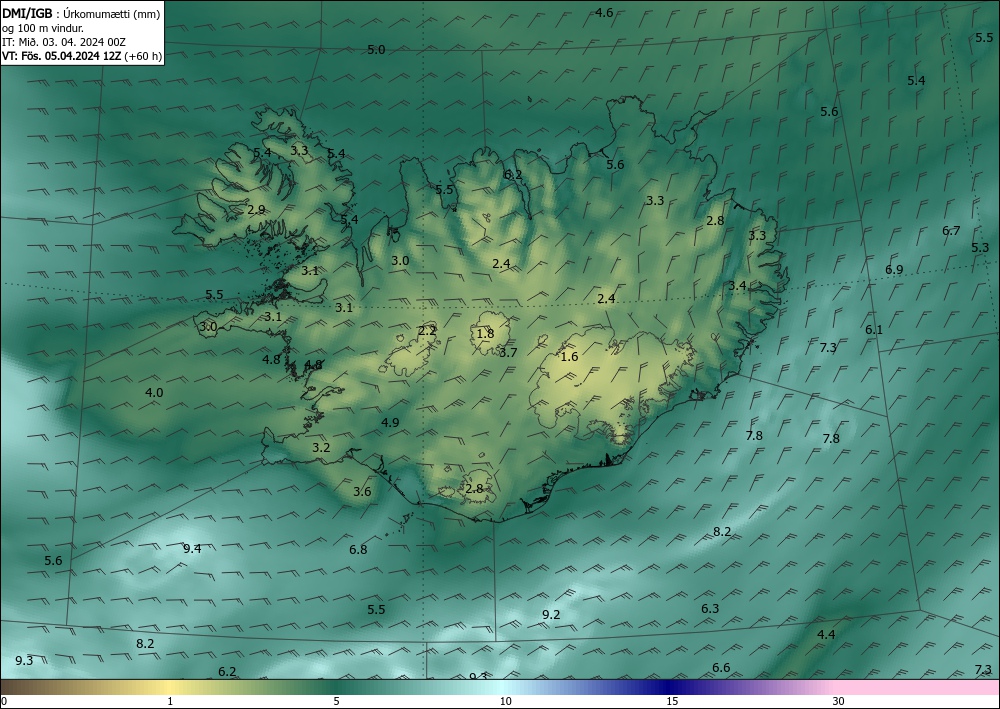Select the 5.3 value over the sea
The image size is (1000, 709).
click(980, 247)
